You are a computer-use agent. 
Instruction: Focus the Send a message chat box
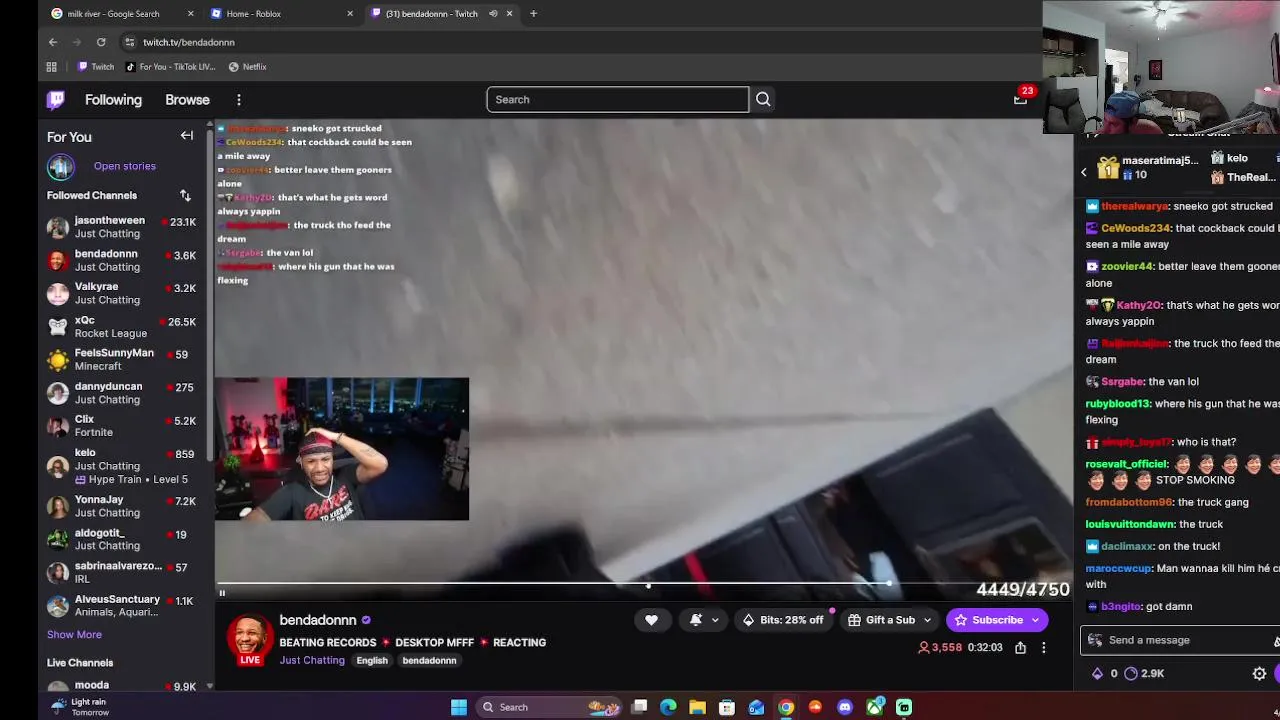[x=1180, y=640]
